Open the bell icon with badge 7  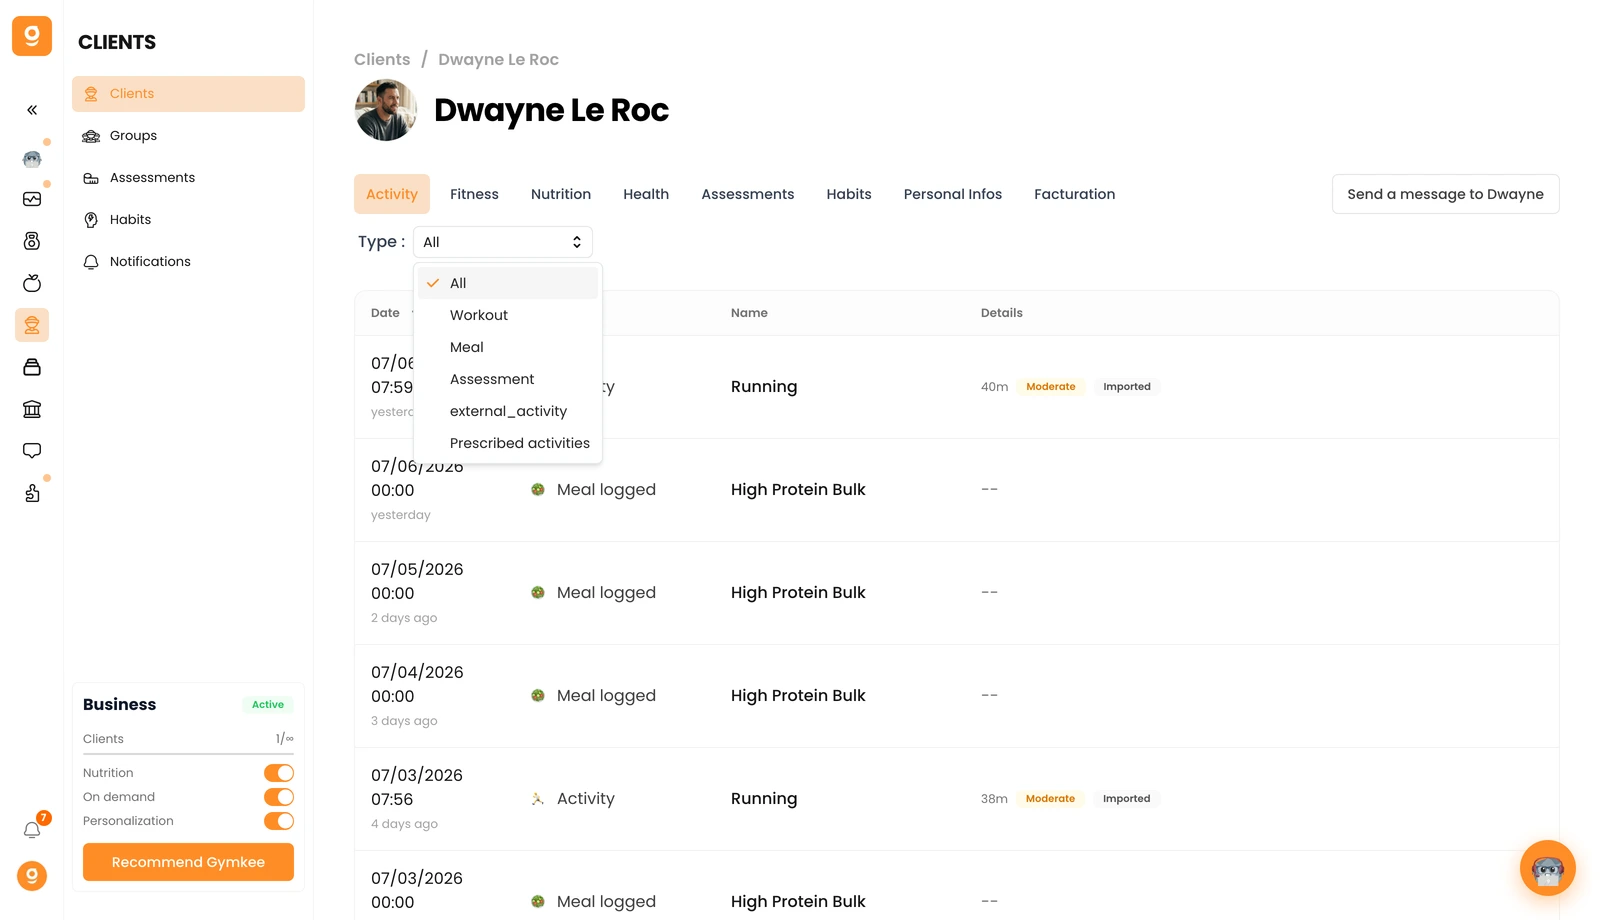coord(32,830)
